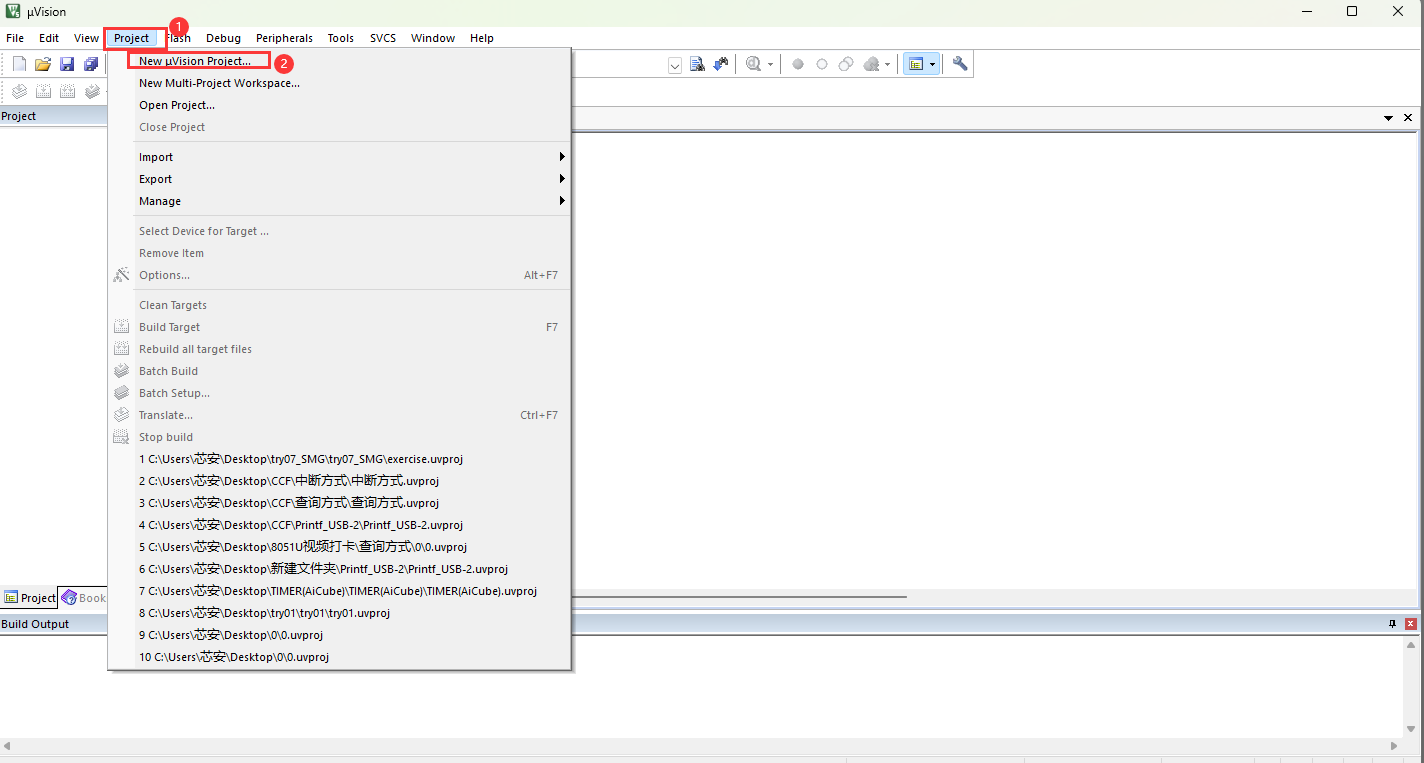Click the Find in Files icon
1424x763 pixels.
(x=698, y=64)
